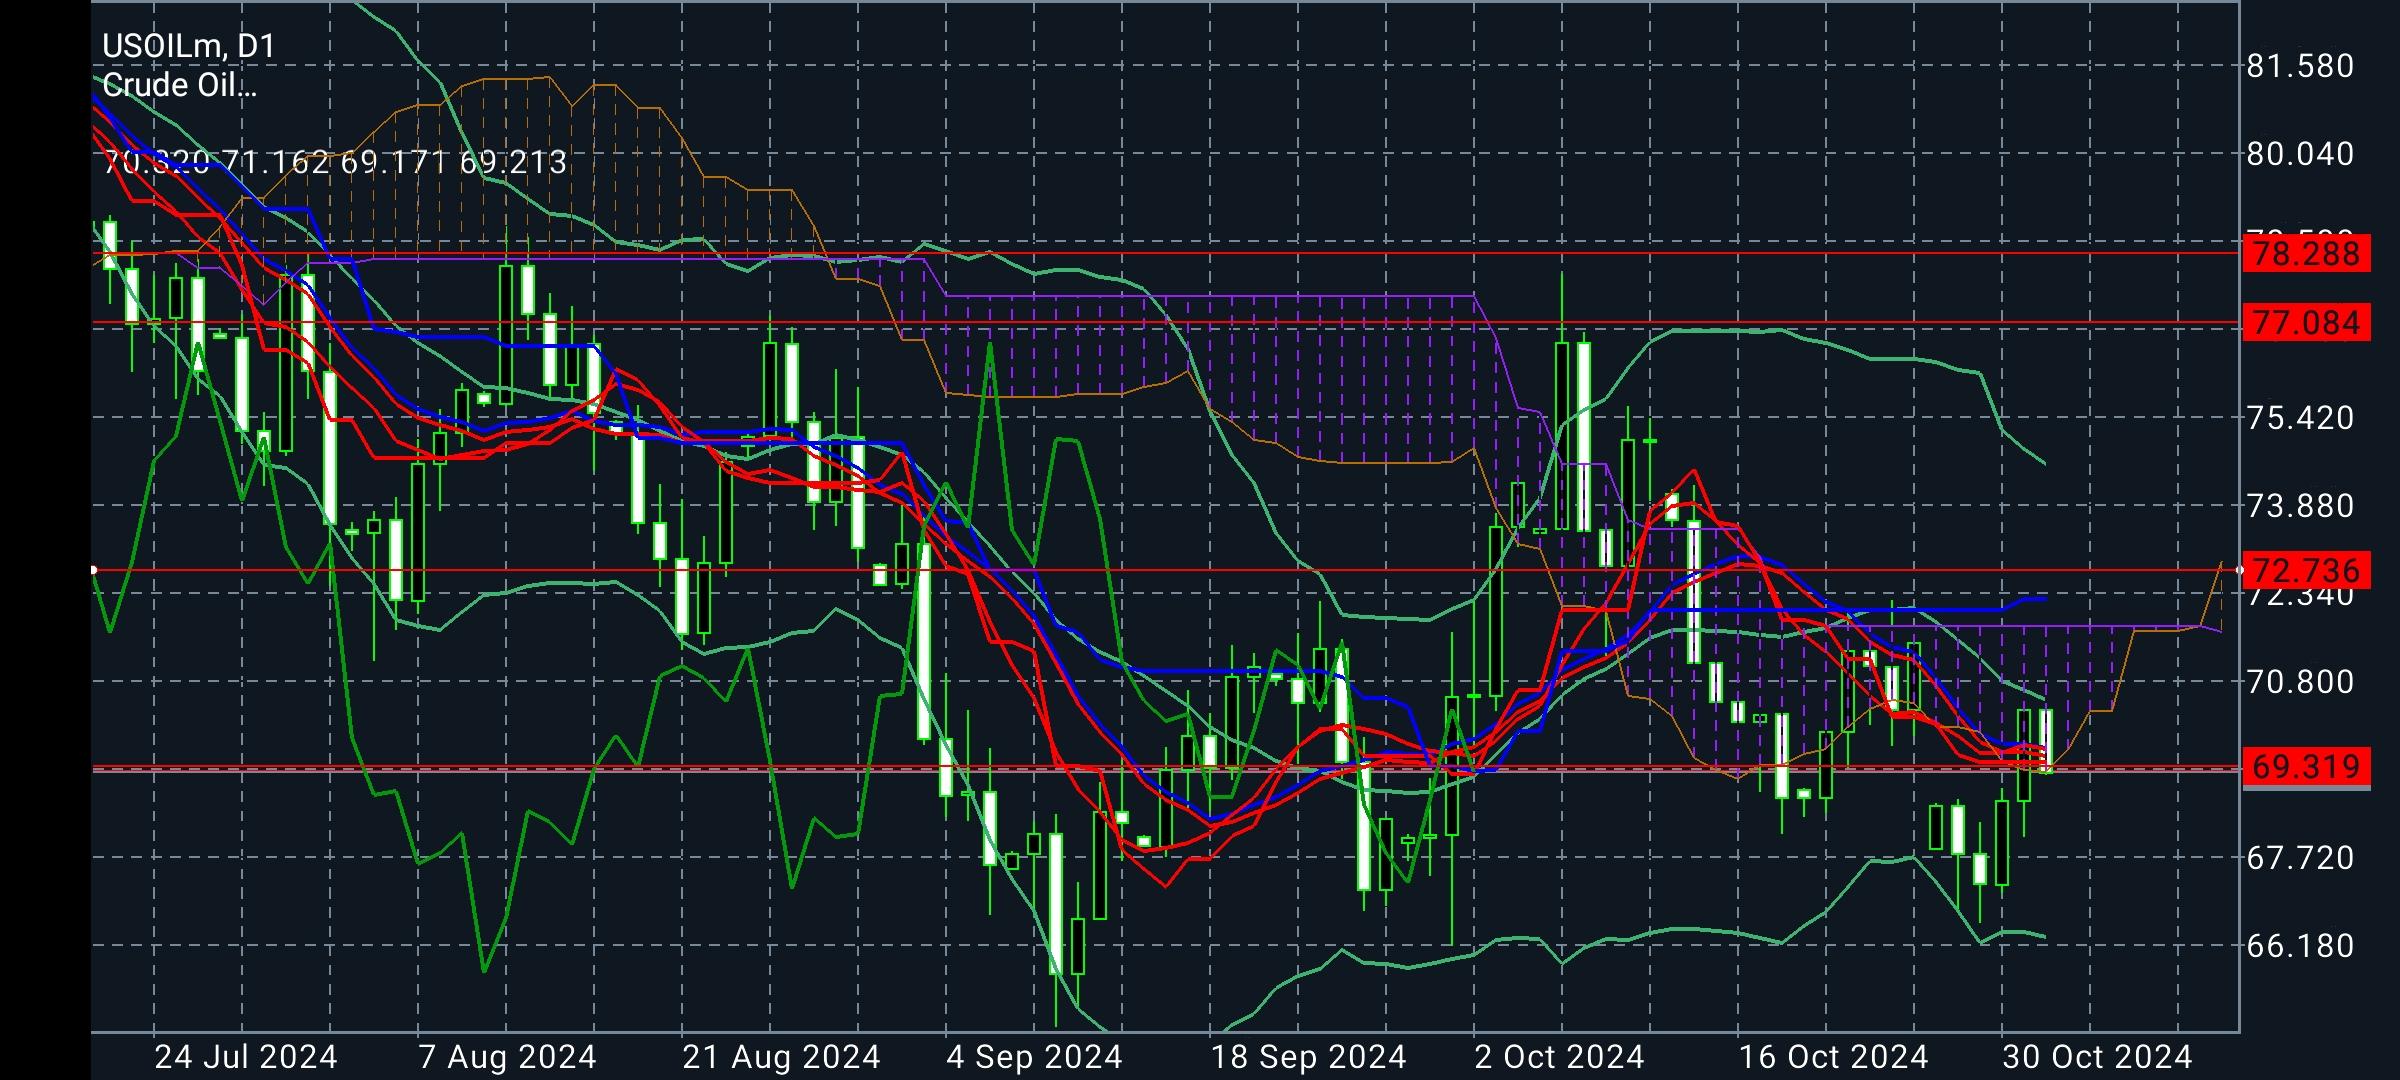Click the USOILm, D1 symbol title
The image size is (2400, 1080).
point(189,46)
